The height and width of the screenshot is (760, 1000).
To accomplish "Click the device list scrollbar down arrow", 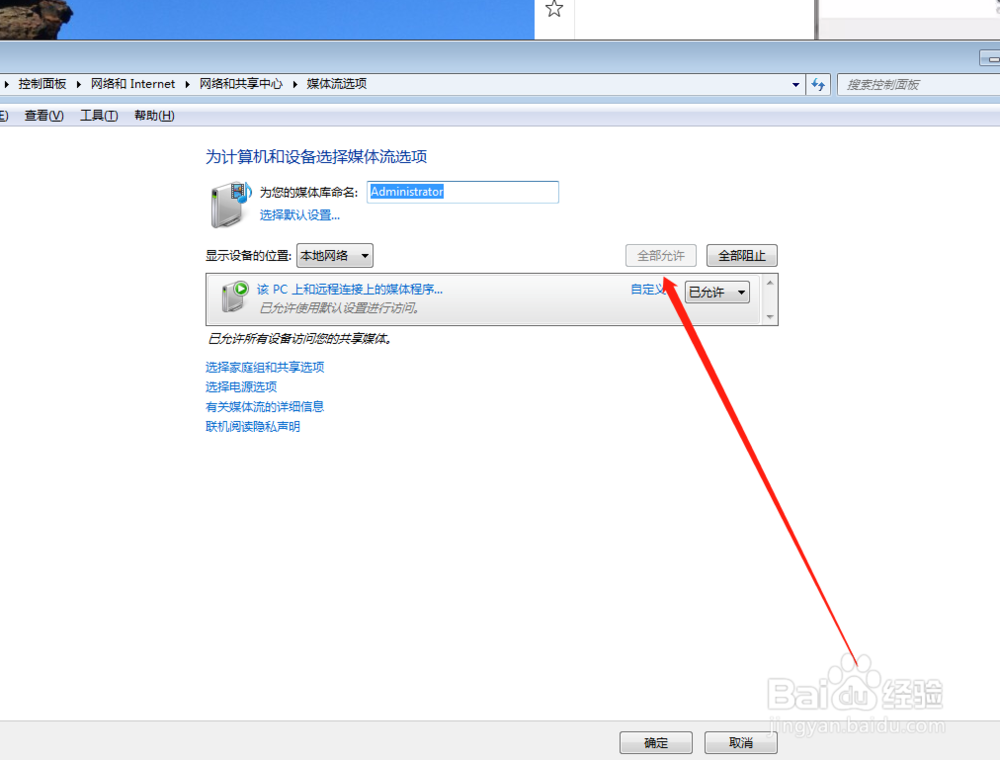I will (x=771, y=317).
